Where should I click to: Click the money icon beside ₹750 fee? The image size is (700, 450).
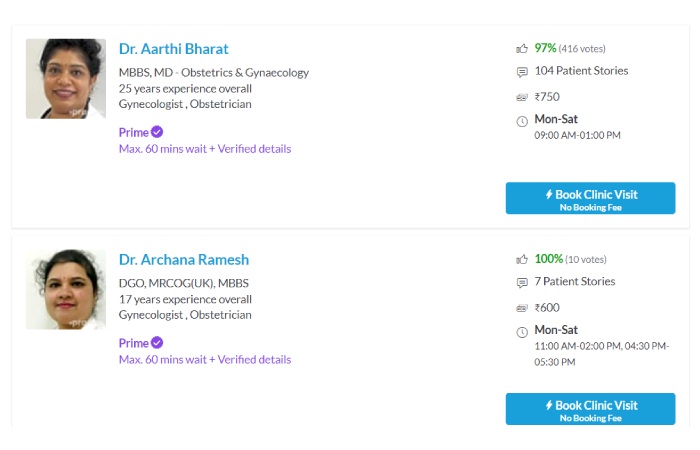click(522, 97)
